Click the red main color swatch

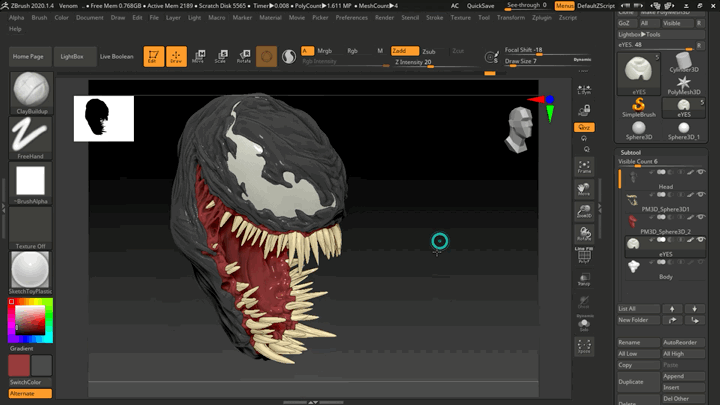[x=19, y=366]
